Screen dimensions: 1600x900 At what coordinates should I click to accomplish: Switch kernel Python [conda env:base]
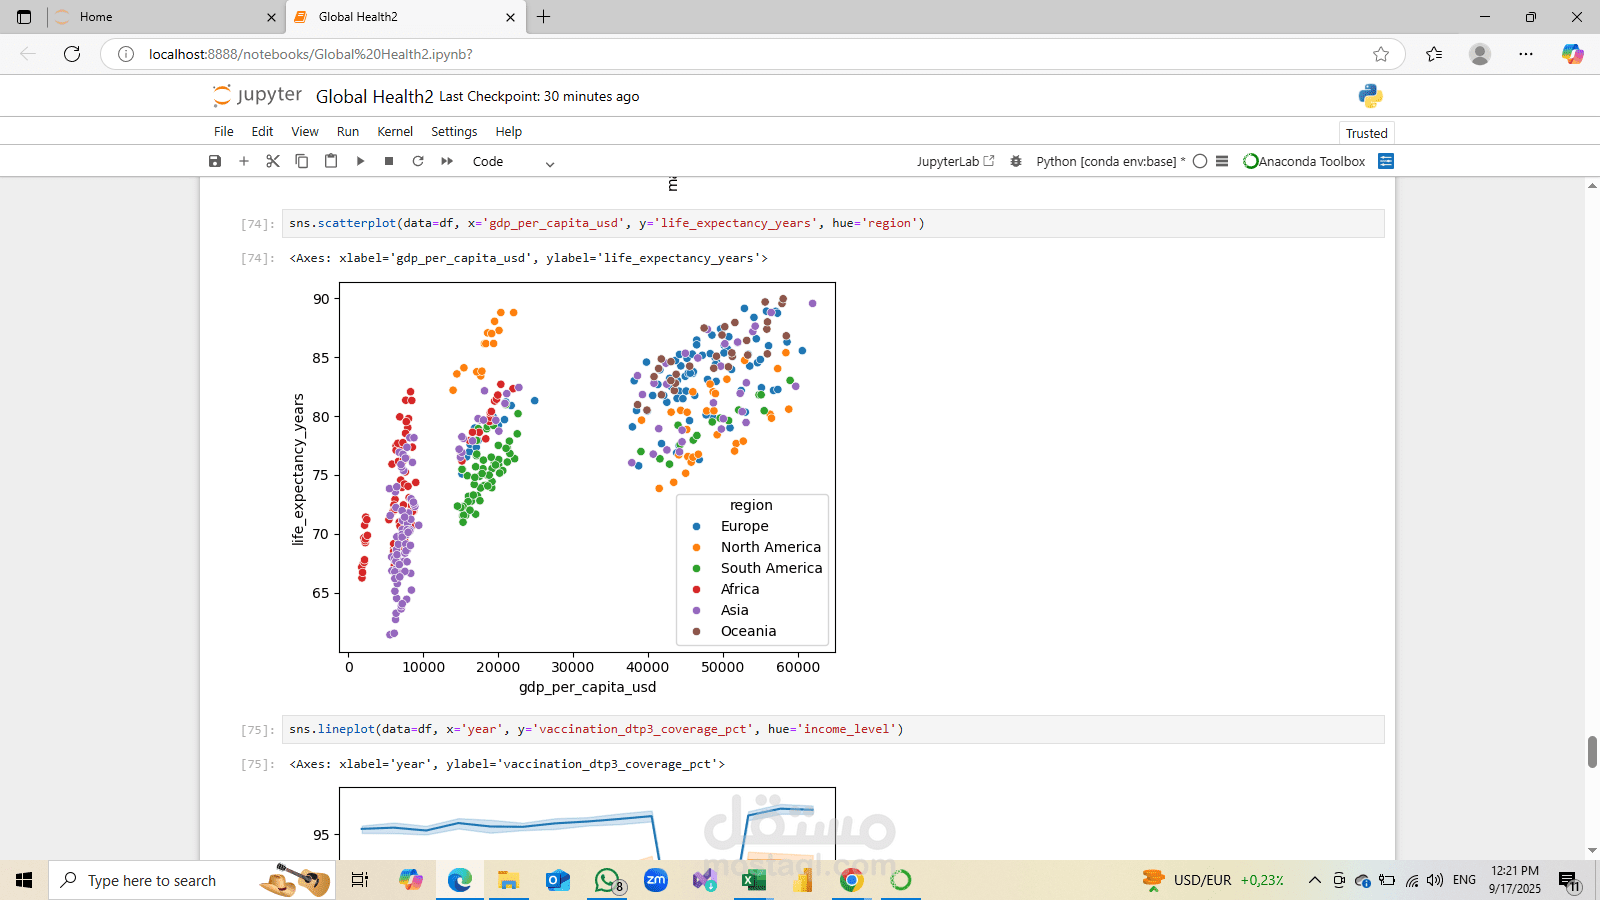[x=1110, y=161]
